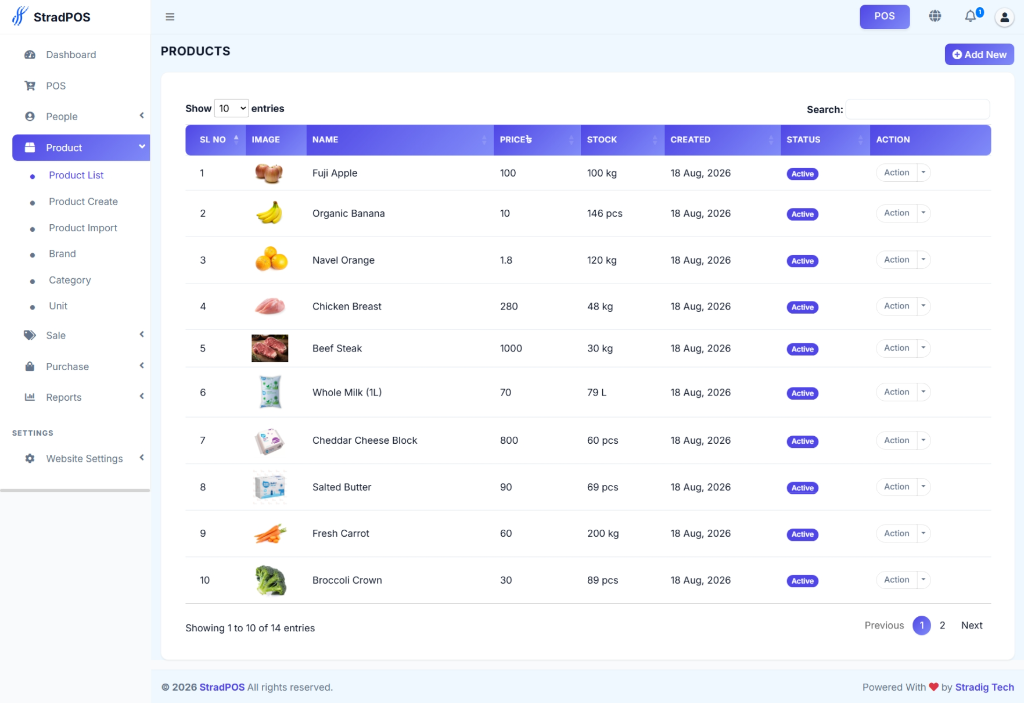The height and width of the screenshot is (703, 1024).
Task: Click the POS button in header
Action: coord(884,16)
